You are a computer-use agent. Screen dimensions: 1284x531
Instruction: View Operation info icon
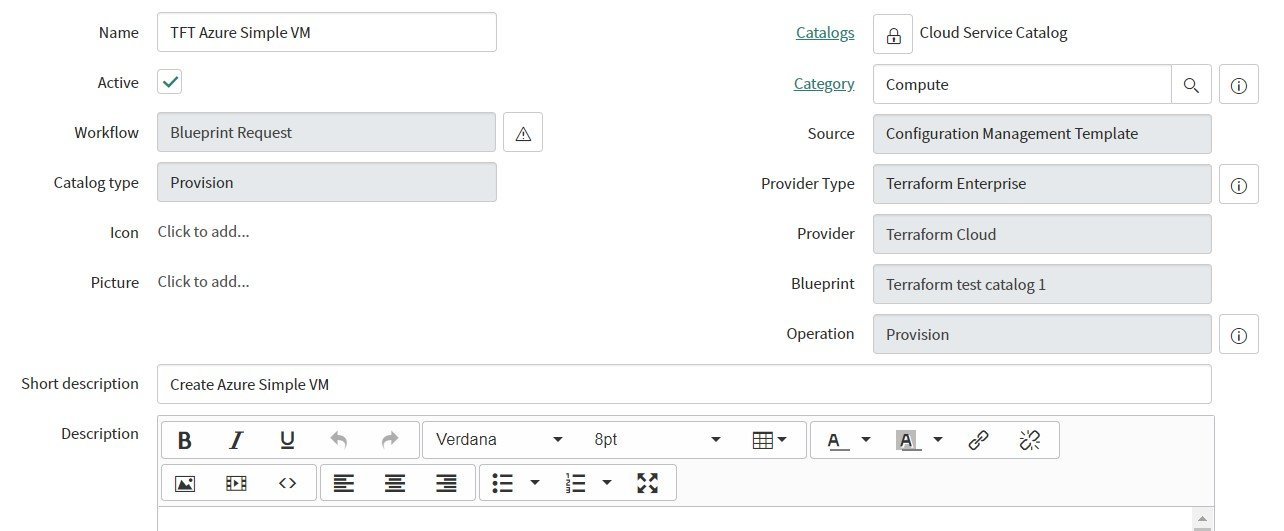pos(1238,335)
